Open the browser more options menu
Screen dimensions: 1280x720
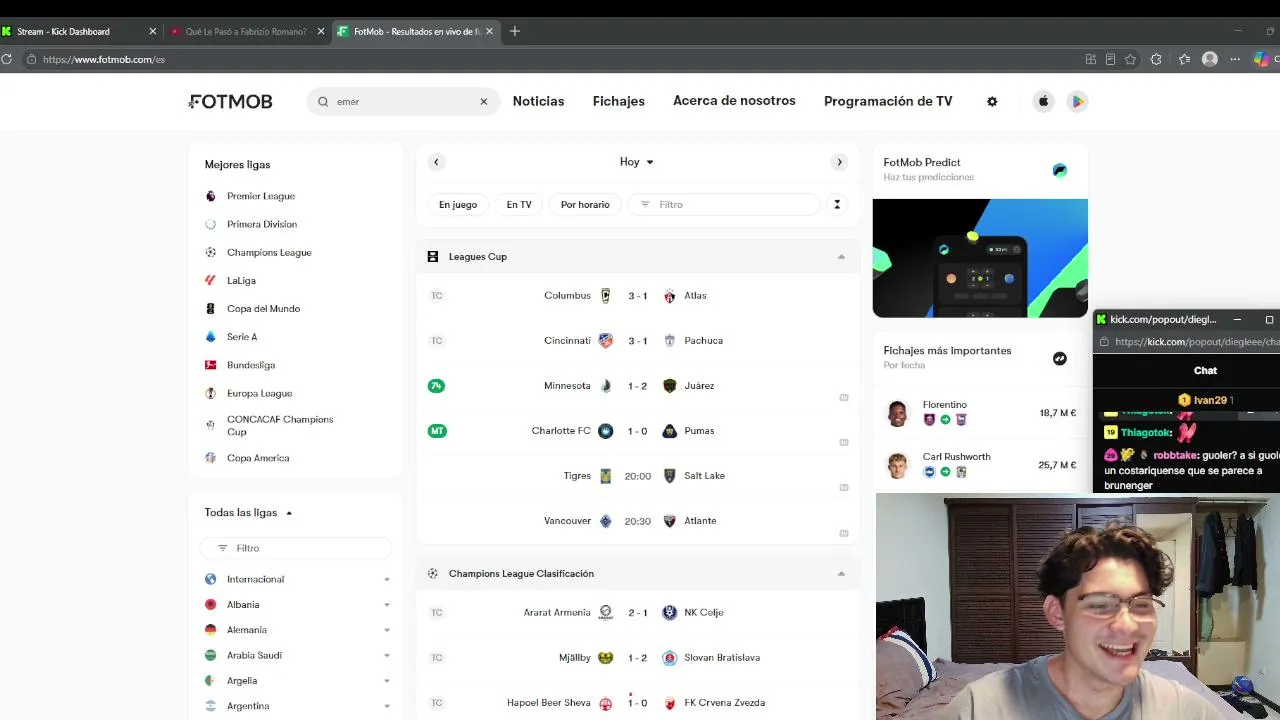coord(1235,59)
